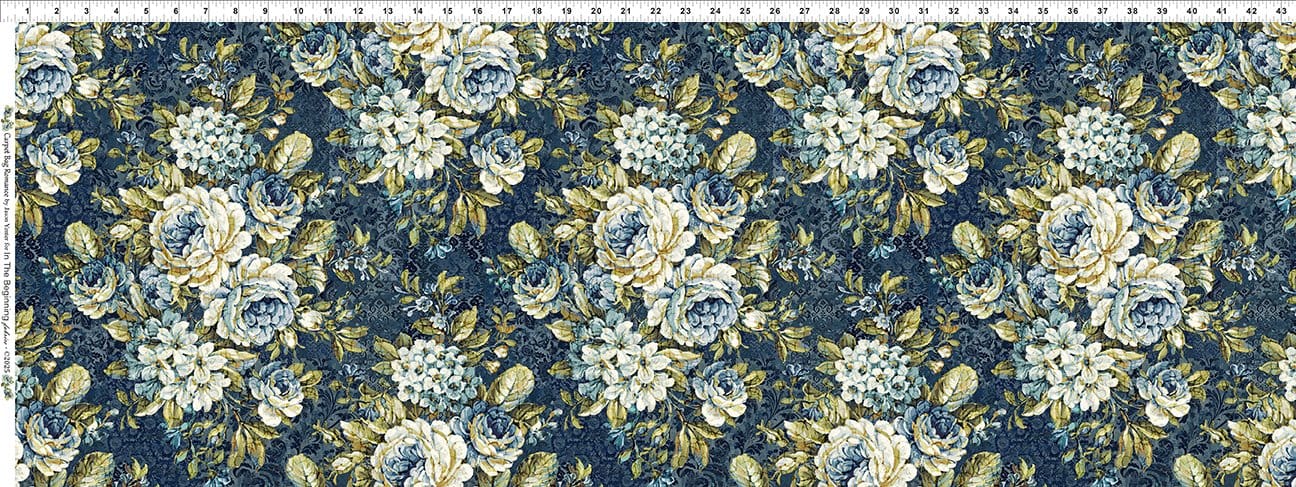Select the 33 inch ruler label
This screenshot has height=487, width=1296.
coord(983,11)
